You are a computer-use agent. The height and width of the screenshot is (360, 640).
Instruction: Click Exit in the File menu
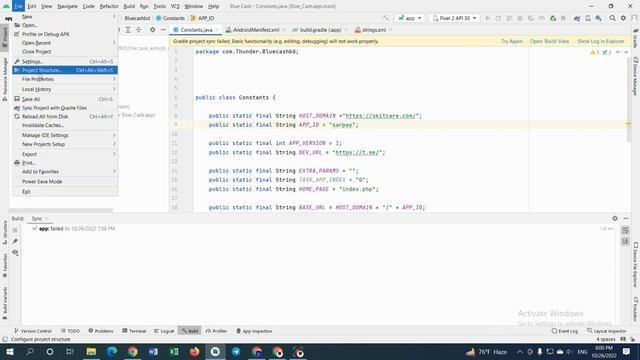pyautogui.click(x=65, y=191)
